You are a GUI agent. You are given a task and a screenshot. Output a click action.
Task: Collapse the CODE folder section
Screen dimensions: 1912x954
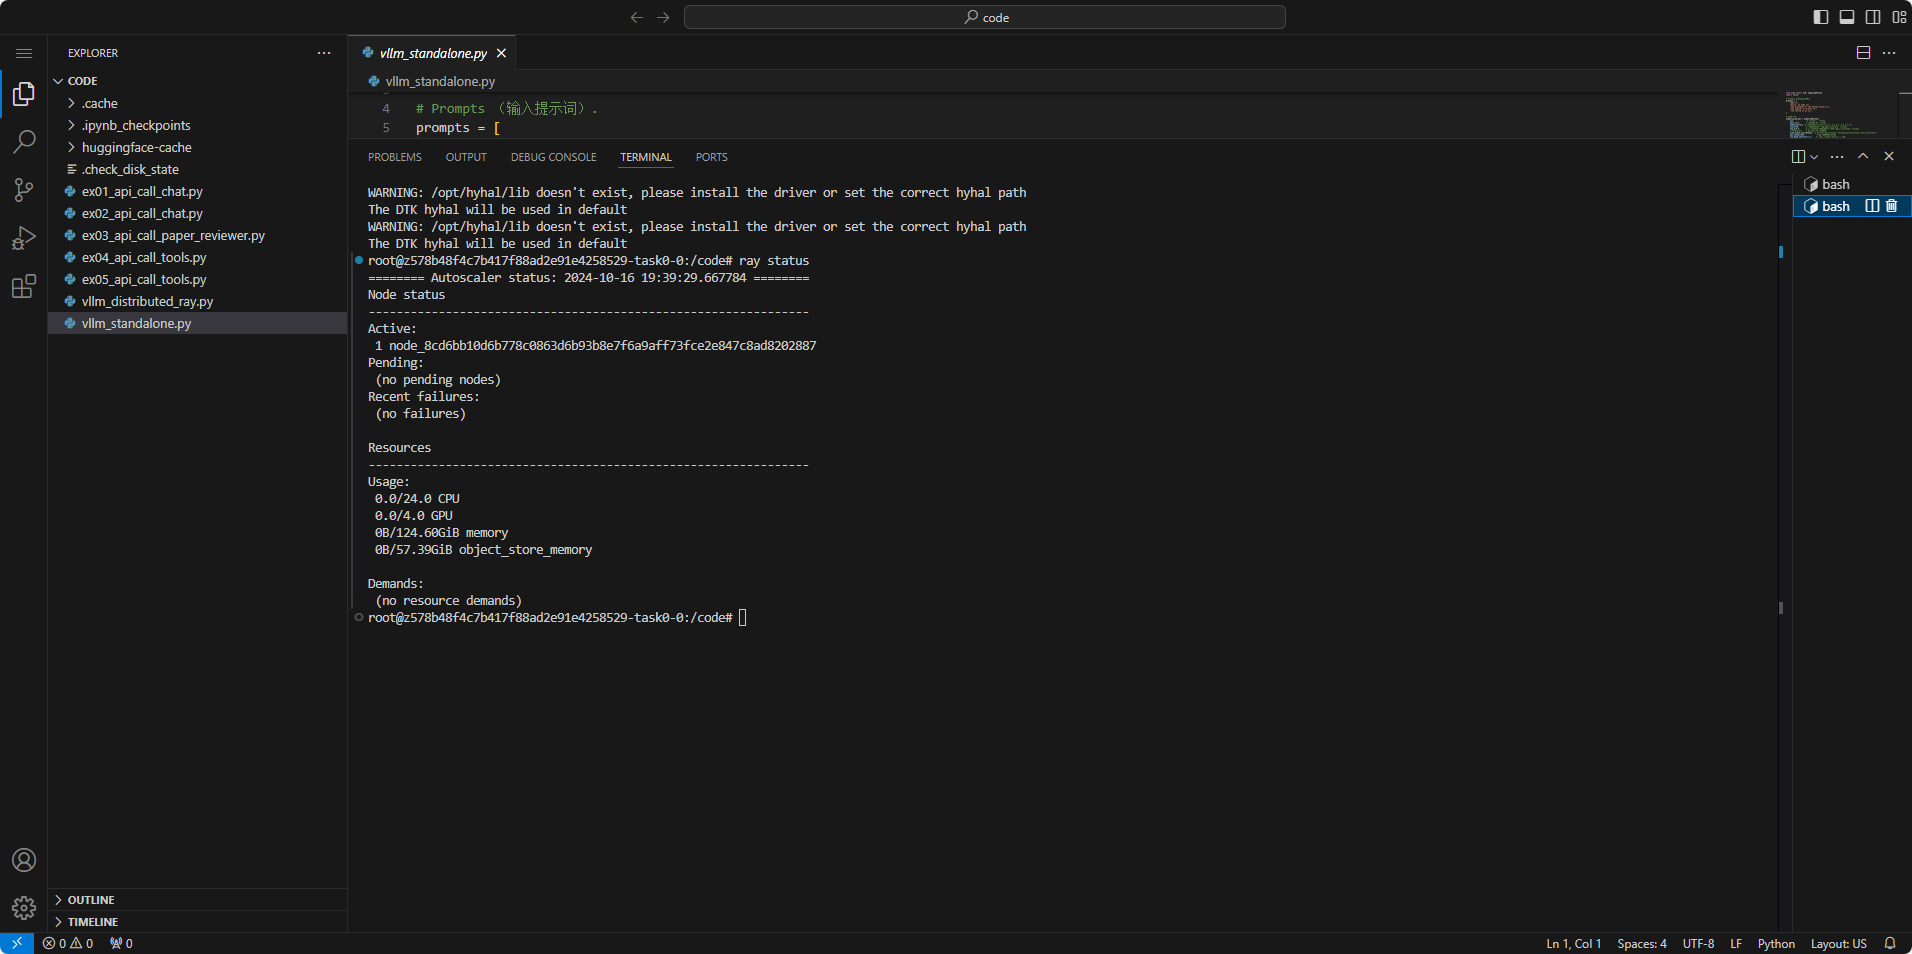tap(197, 81)
